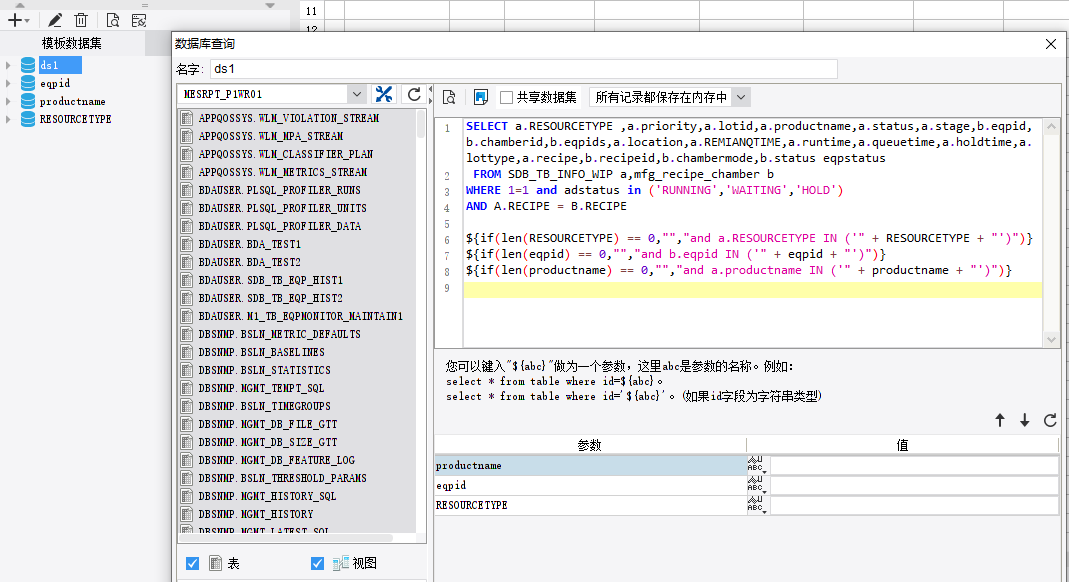Click the empty highlighted line 9 in SQL editor

point(753,288)
